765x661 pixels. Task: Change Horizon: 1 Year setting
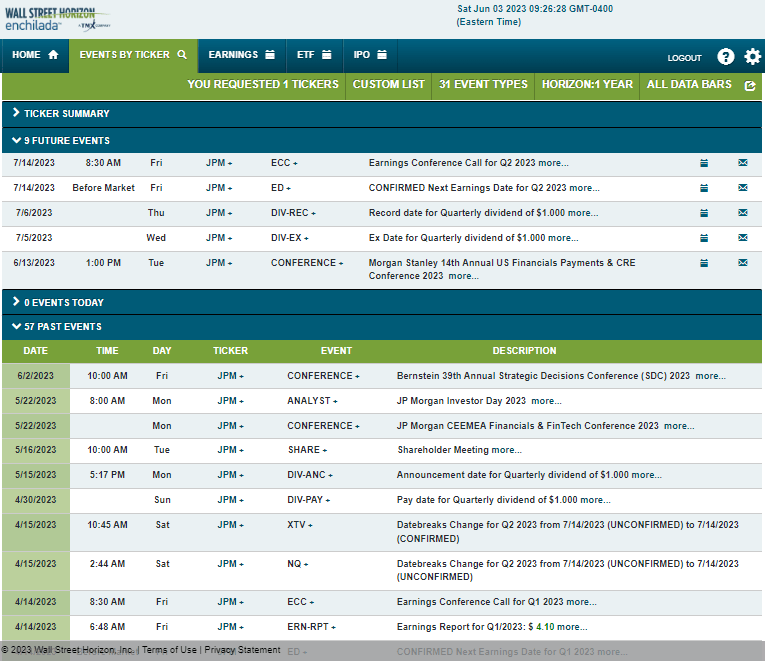coord(587,84)
